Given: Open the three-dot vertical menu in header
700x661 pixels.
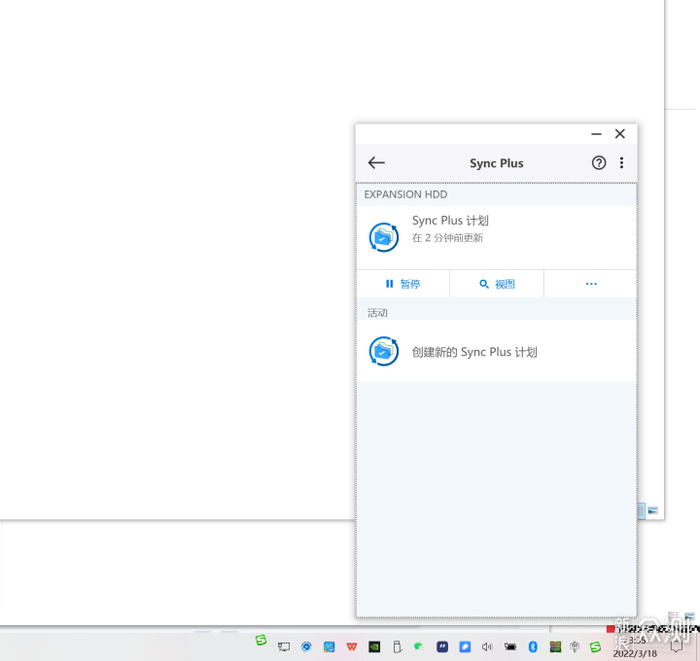Looking at the screenshot, I should (621, 163).
